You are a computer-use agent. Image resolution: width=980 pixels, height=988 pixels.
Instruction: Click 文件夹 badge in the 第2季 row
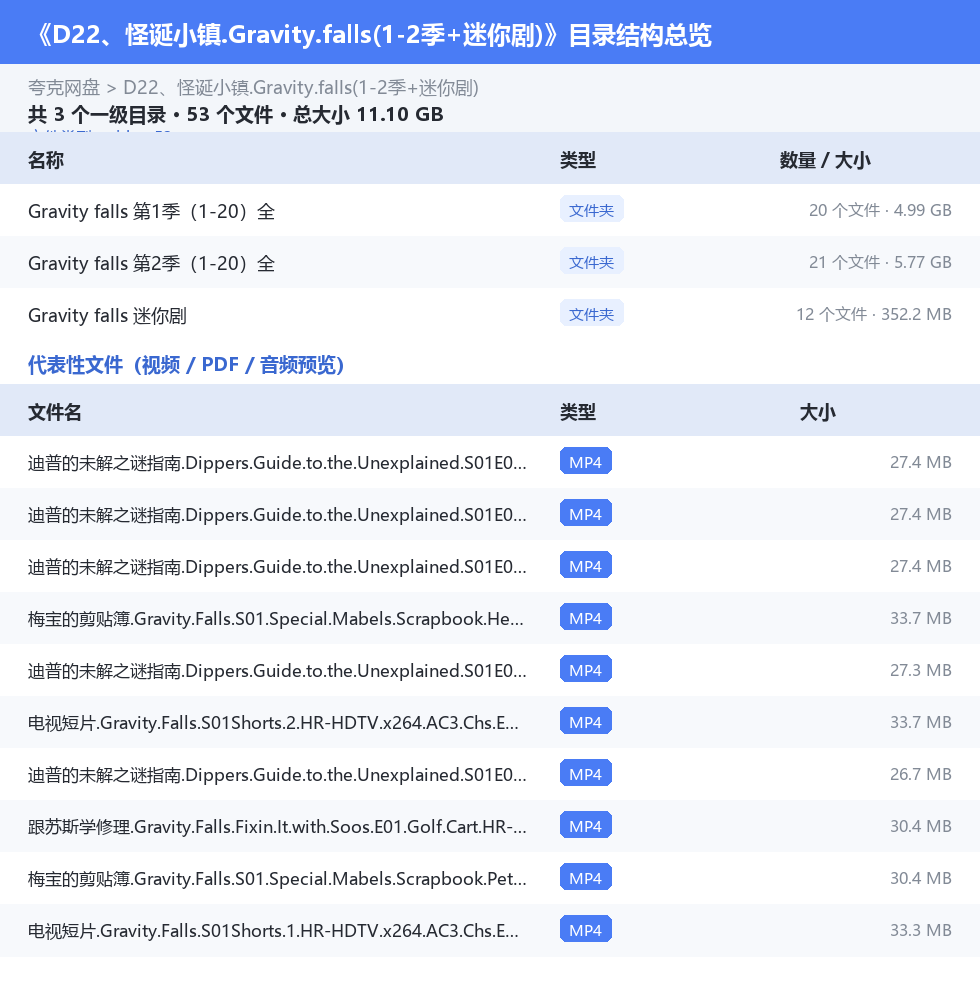point(591,261)
